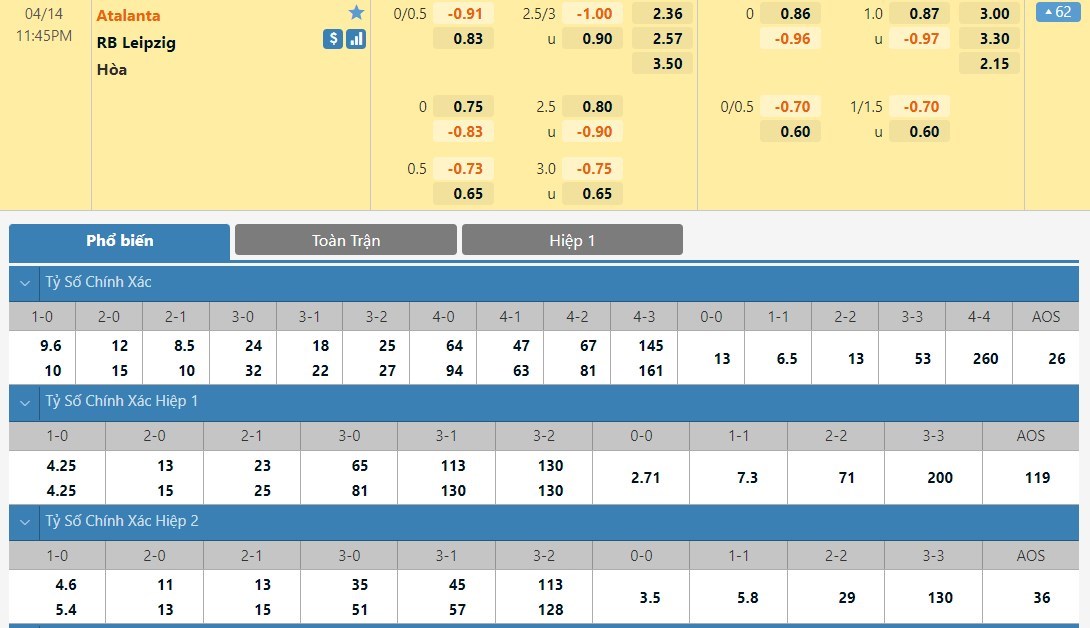Image resolution: width=1090 pixels, height=628 pixels.
Task: Select full-match AOS odds of 26
Action: tap(1056, 358)
